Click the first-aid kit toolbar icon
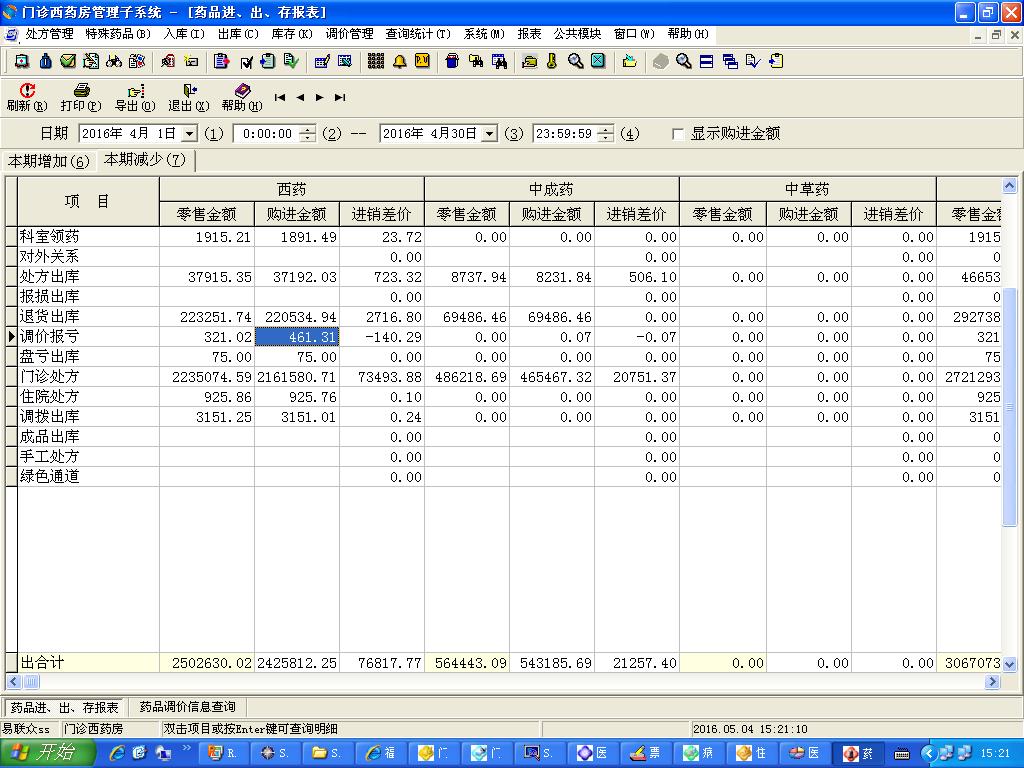This screenshot has width=1024, height=768. [x=22, y=61]
